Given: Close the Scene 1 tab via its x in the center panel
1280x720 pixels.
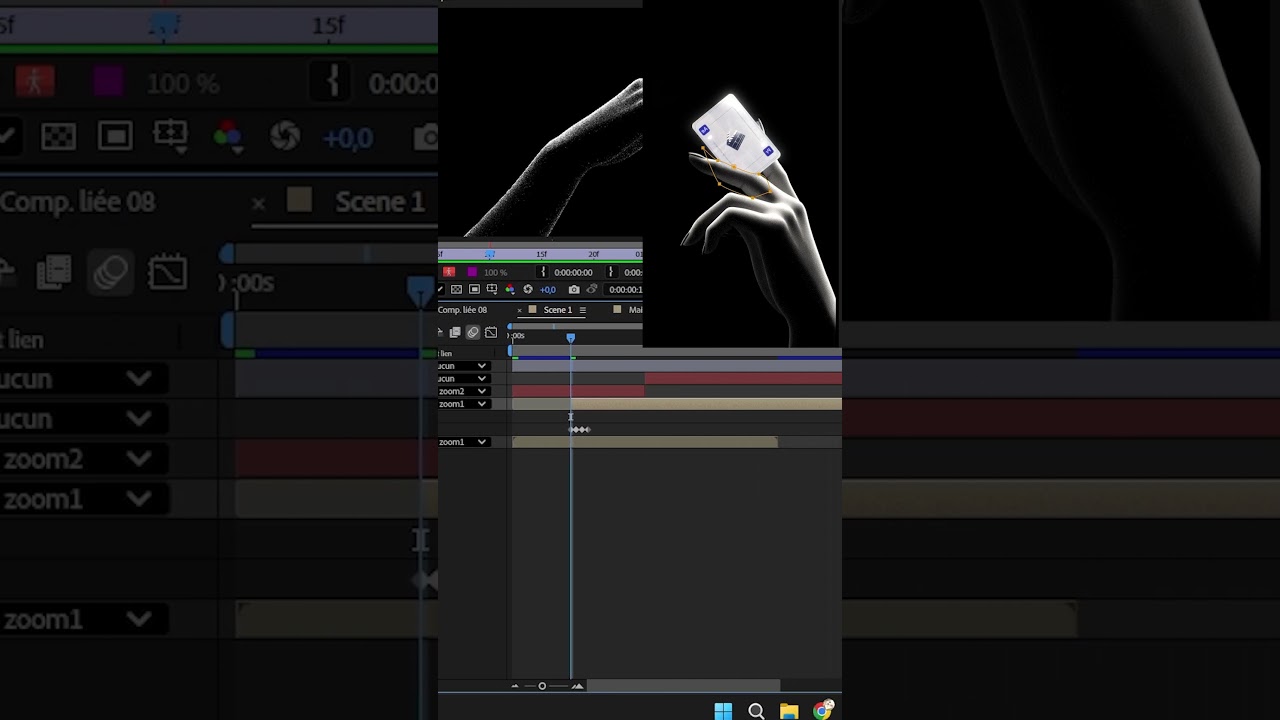Looking at the screenshot, I should [519, 310].
